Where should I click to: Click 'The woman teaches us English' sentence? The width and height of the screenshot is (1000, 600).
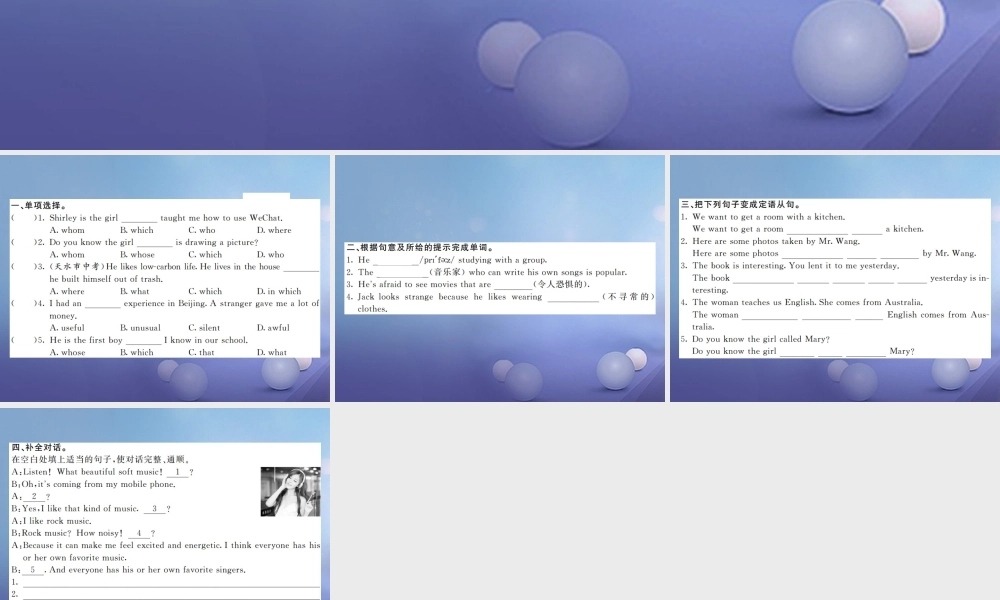(807, 302)
